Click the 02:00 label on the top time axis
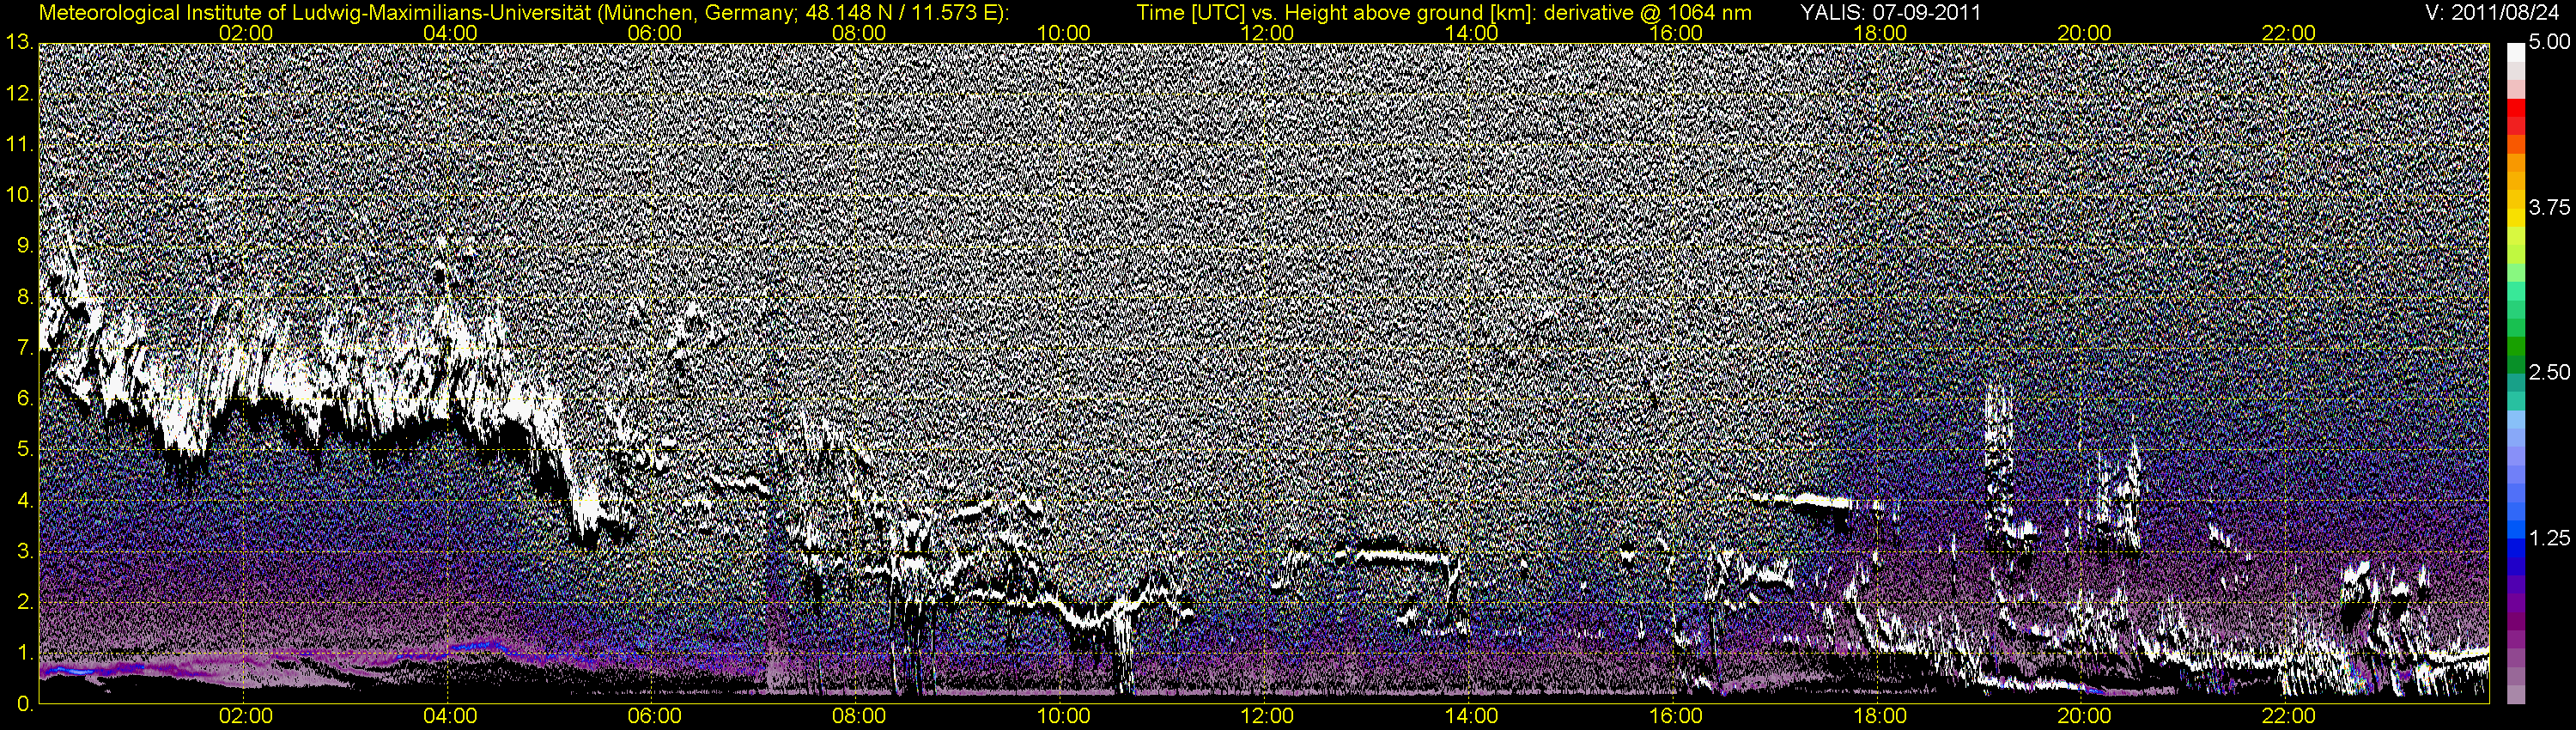The width and height of the screenshot is (2576, 730). 246,33
